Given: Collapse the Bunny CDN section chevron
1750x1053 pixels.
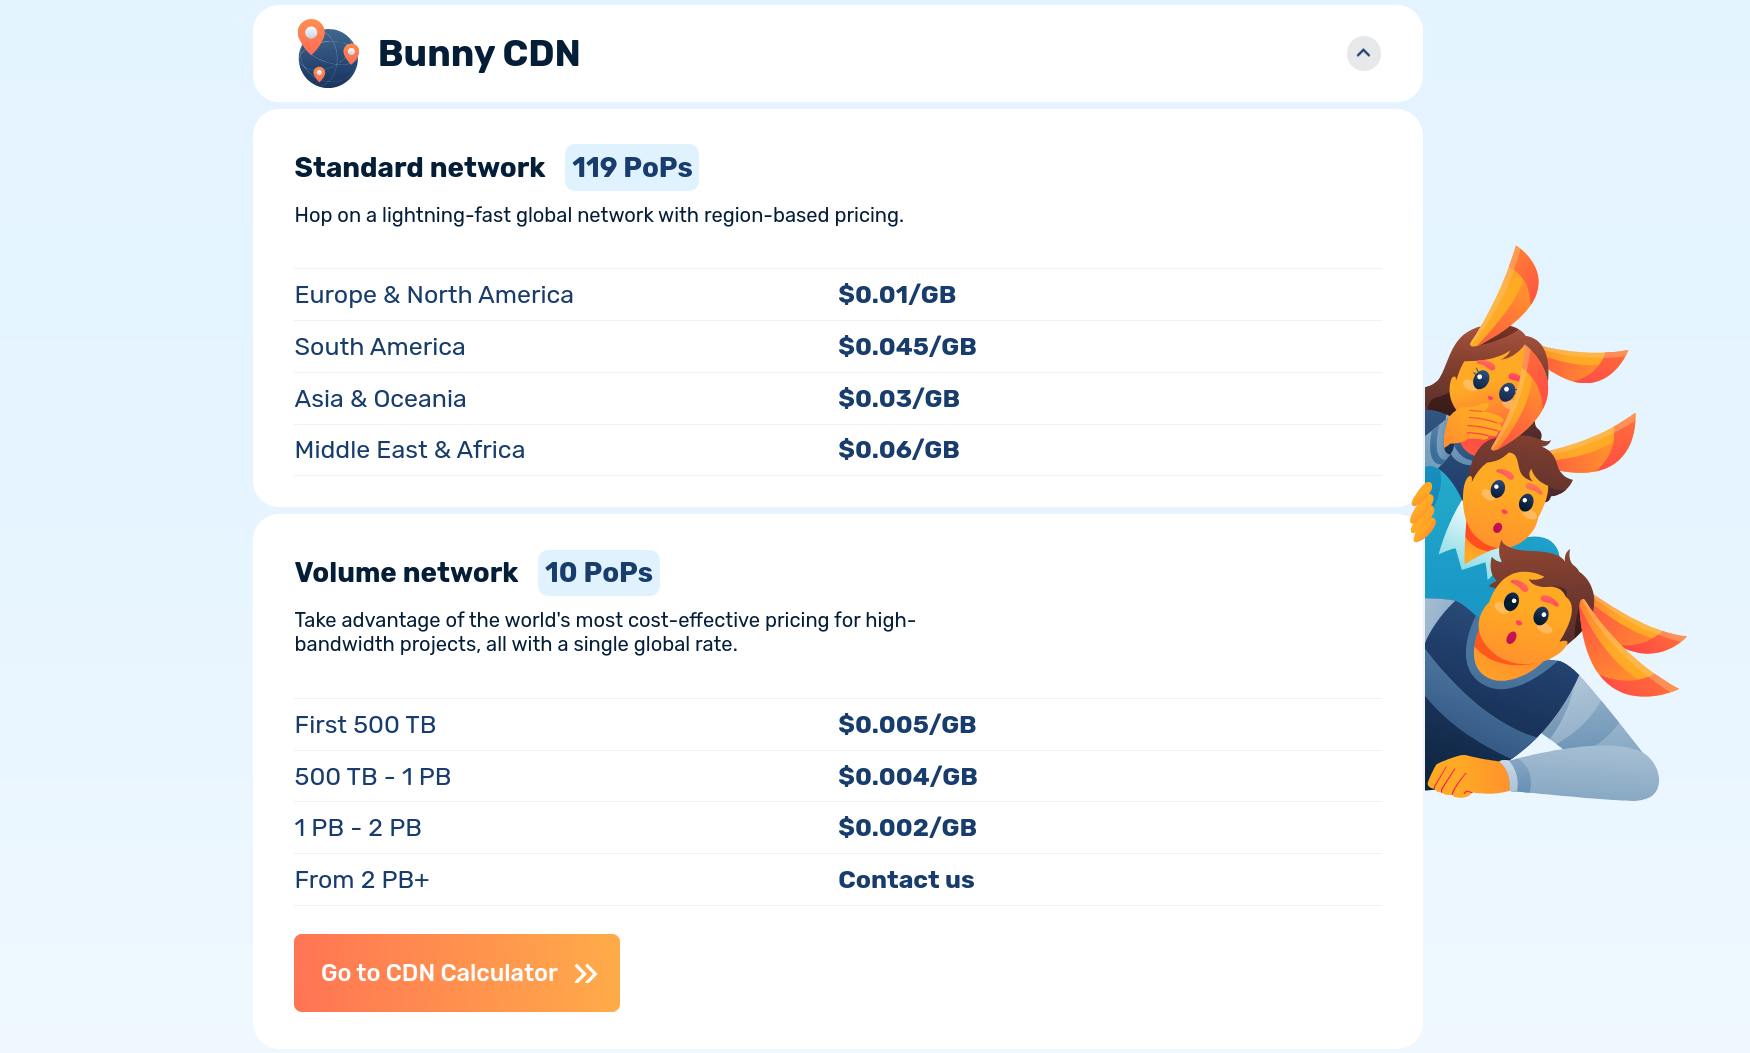Looking at the screenshot, I should click(x=1363, y=53).
